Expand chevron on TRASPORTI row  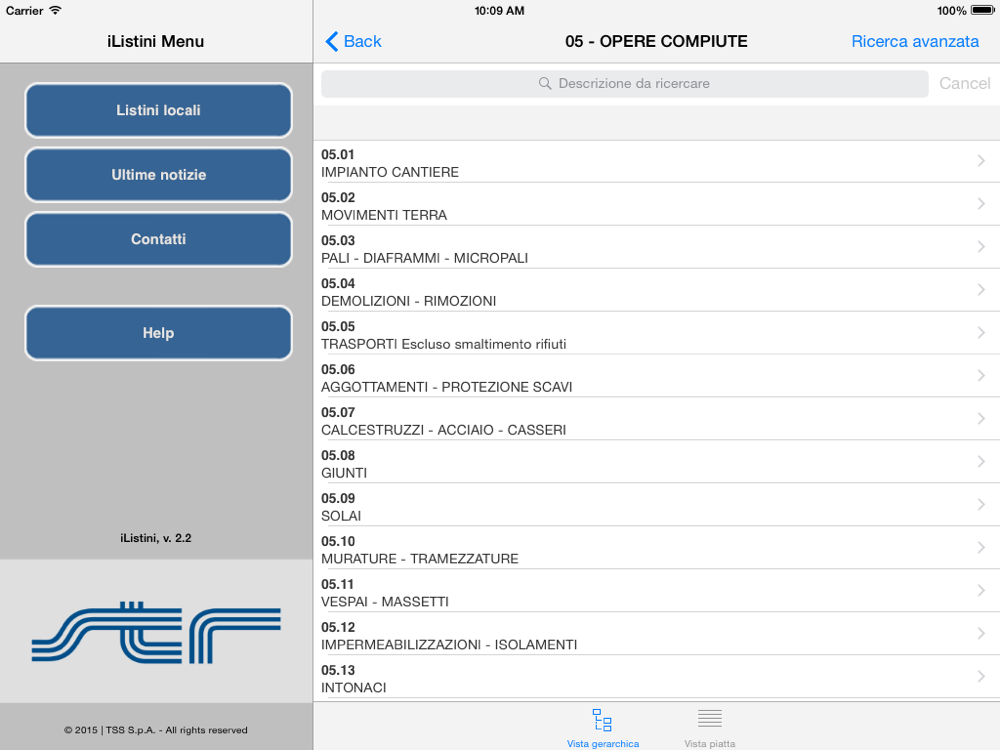(981, 332)
